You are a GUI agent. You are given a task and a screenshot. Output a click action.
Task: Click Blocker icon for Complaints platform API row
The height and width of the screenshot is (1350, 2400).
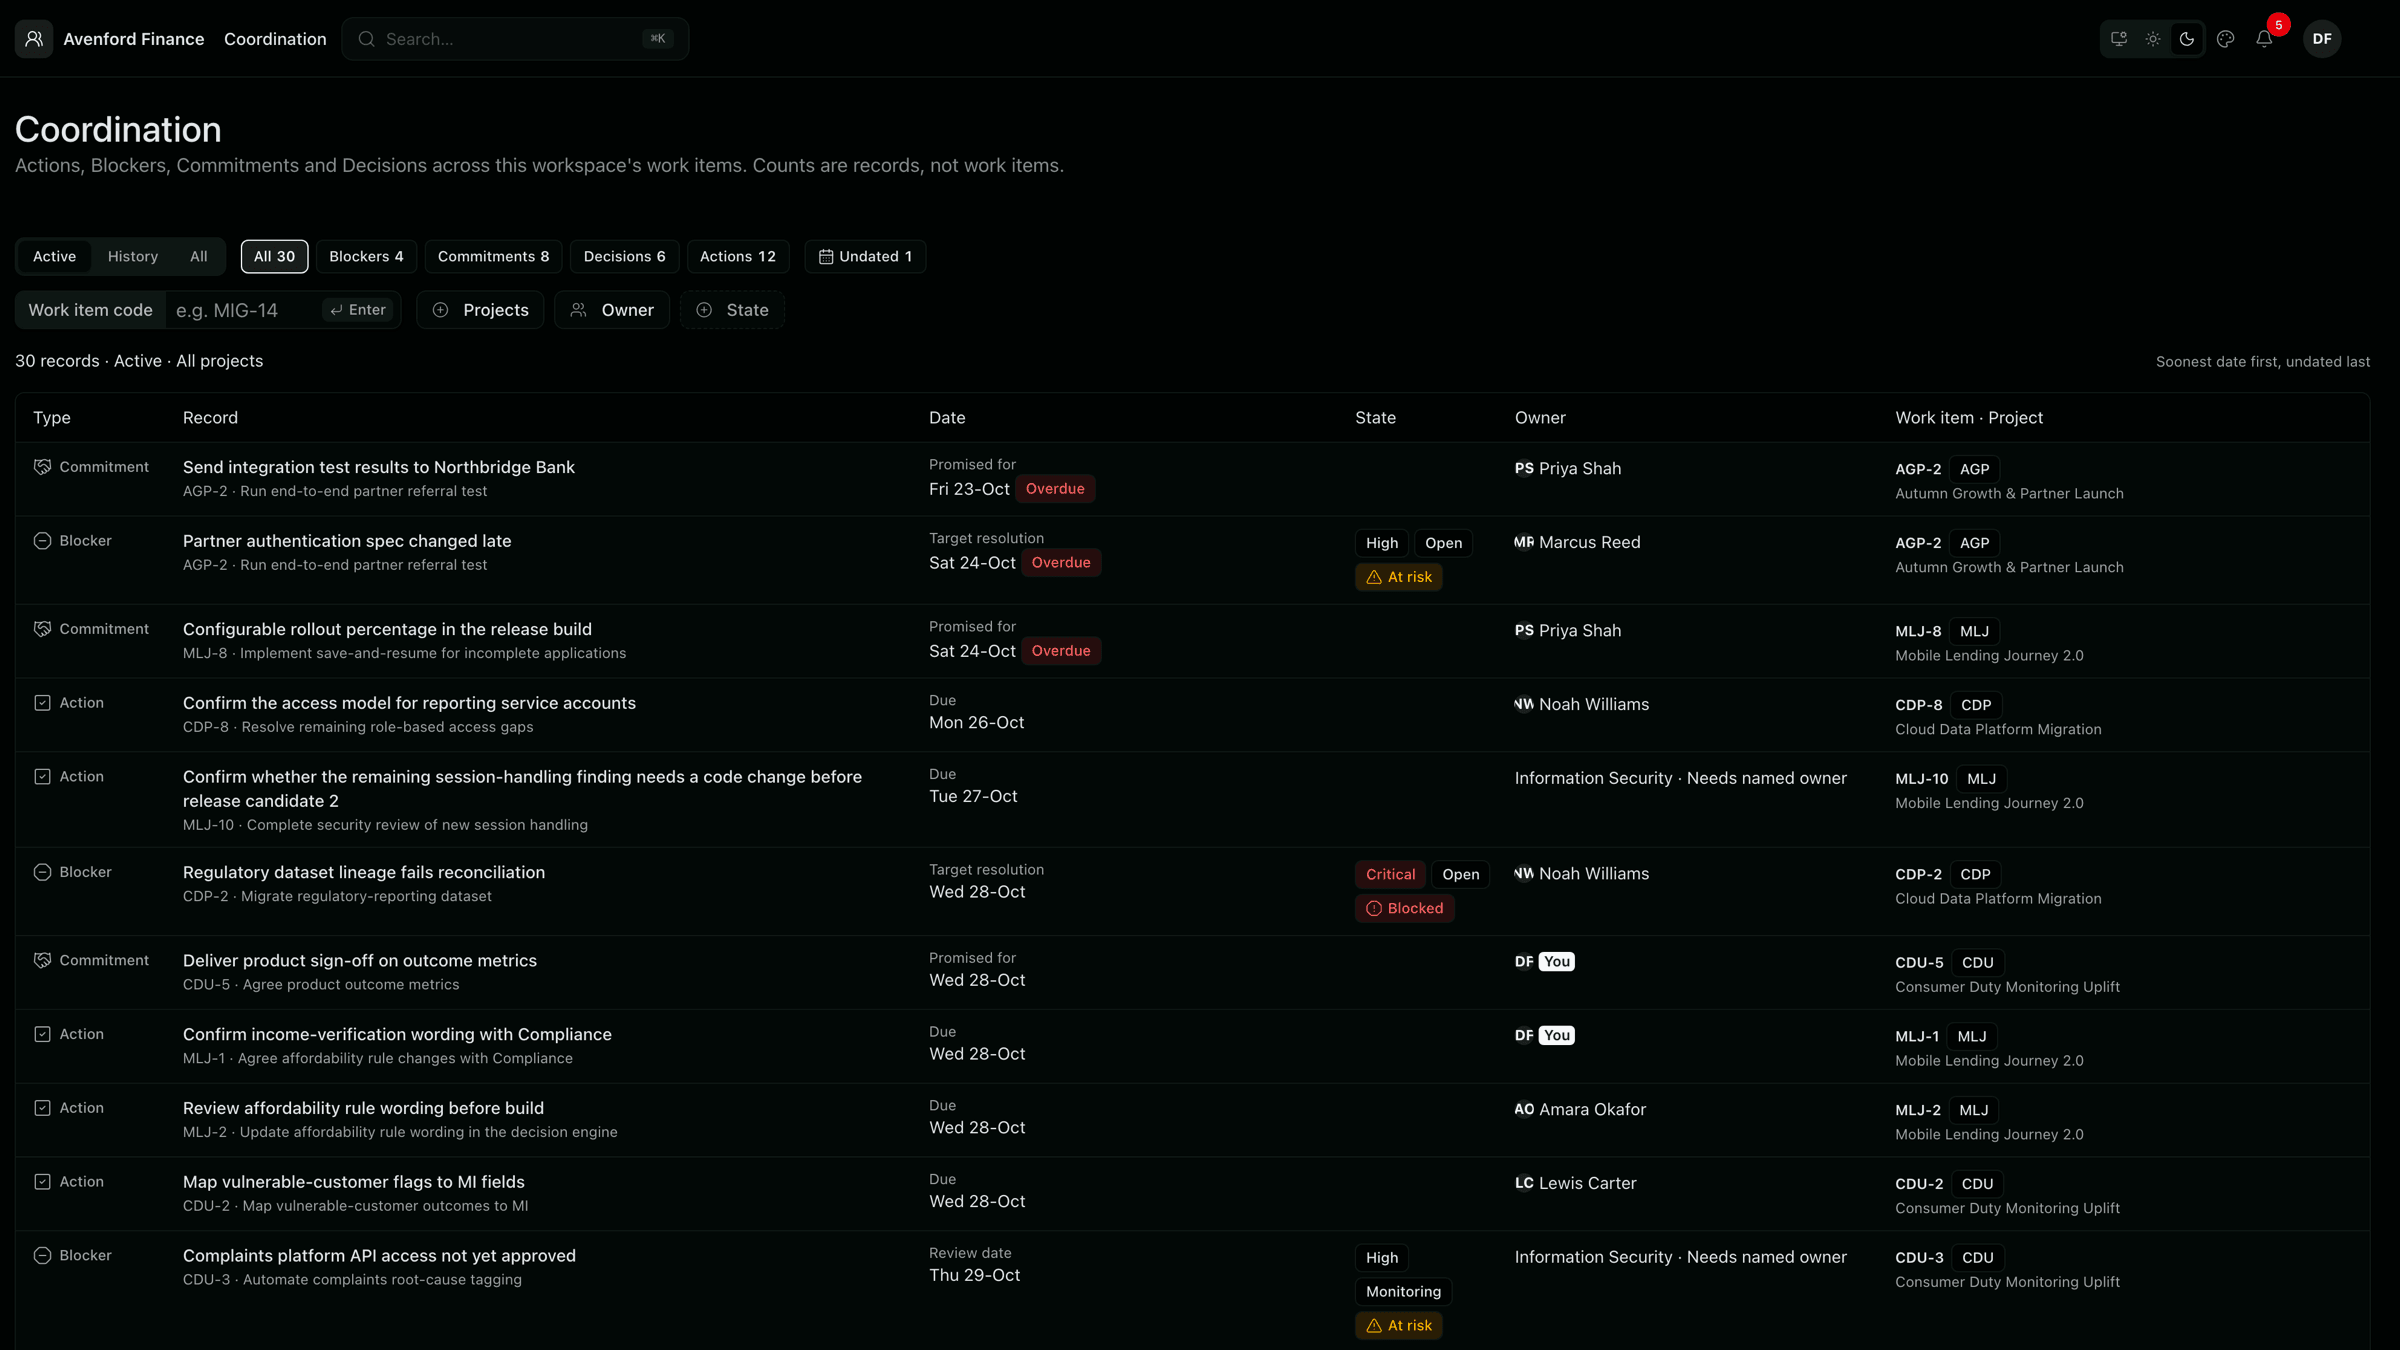pyautogui.click(x=42, y=1256)
